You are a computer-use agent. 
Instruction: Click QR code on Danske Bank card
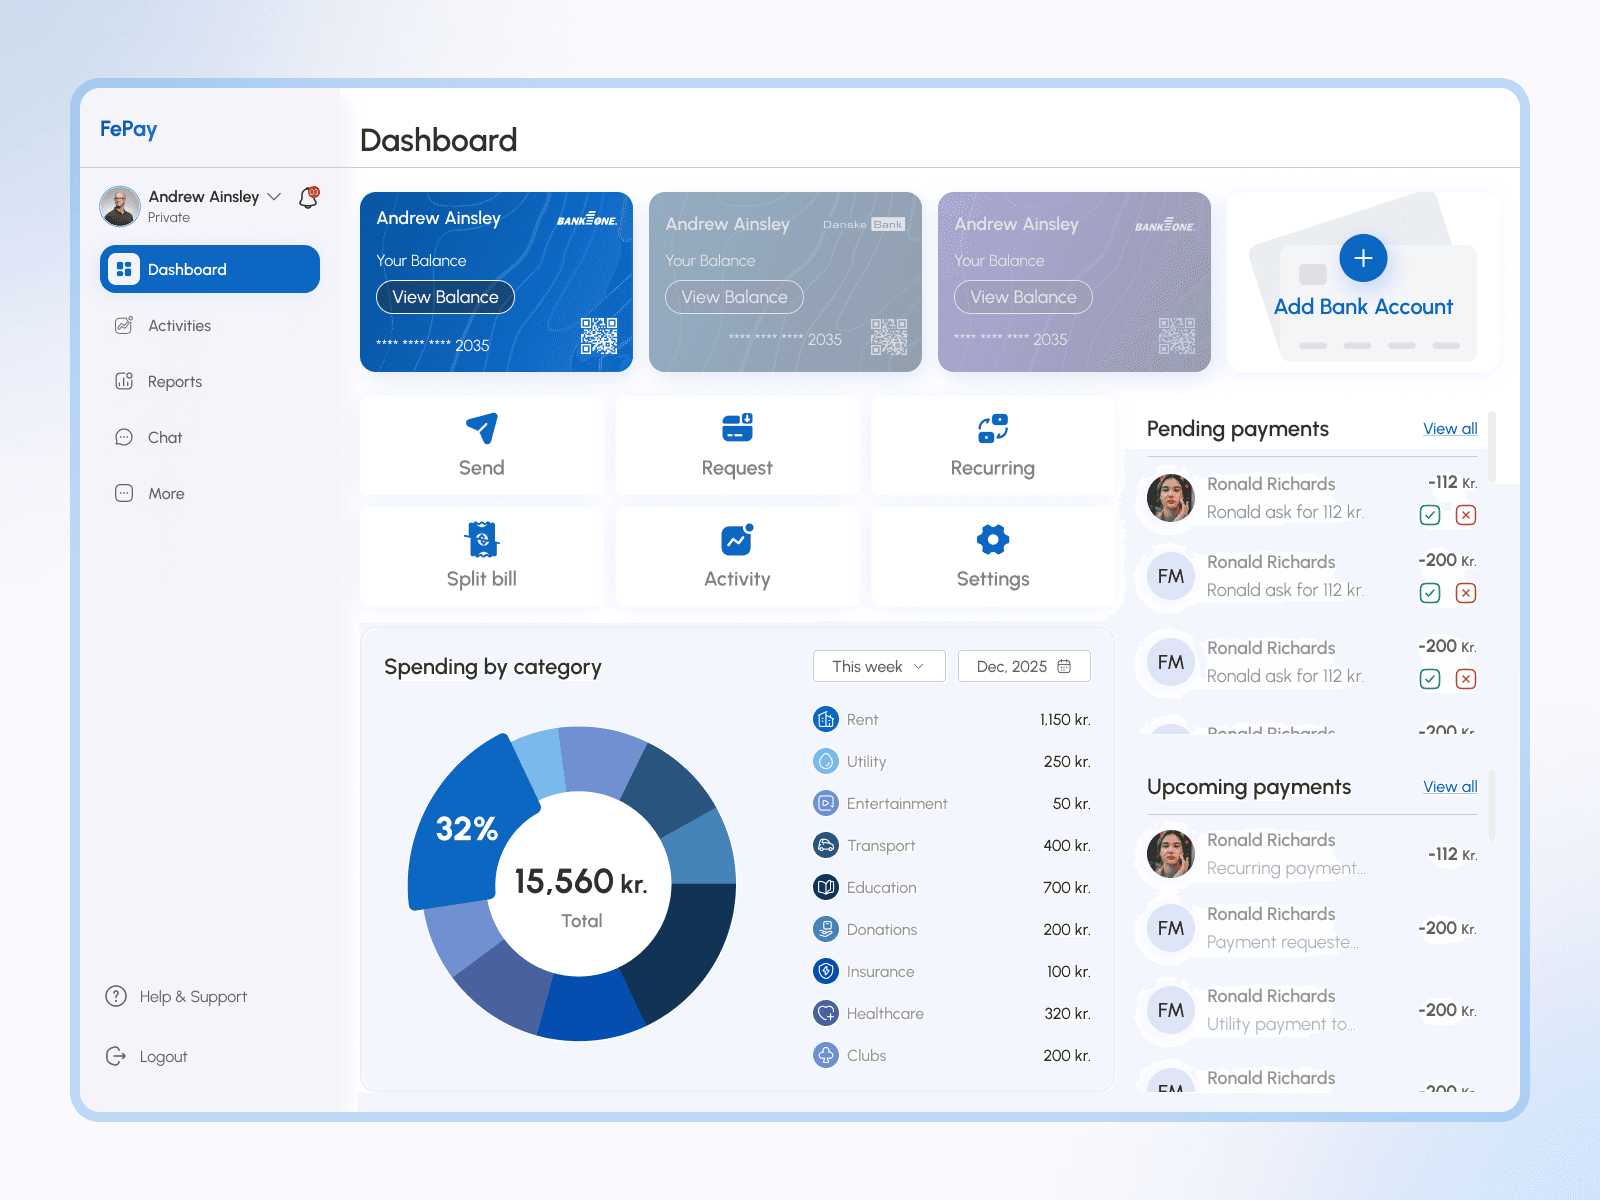889,337
